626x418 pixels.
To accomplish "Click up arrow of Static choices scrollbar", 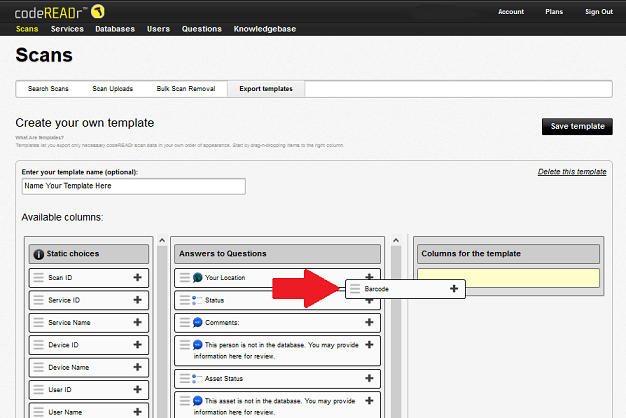I will click(162, 240).
